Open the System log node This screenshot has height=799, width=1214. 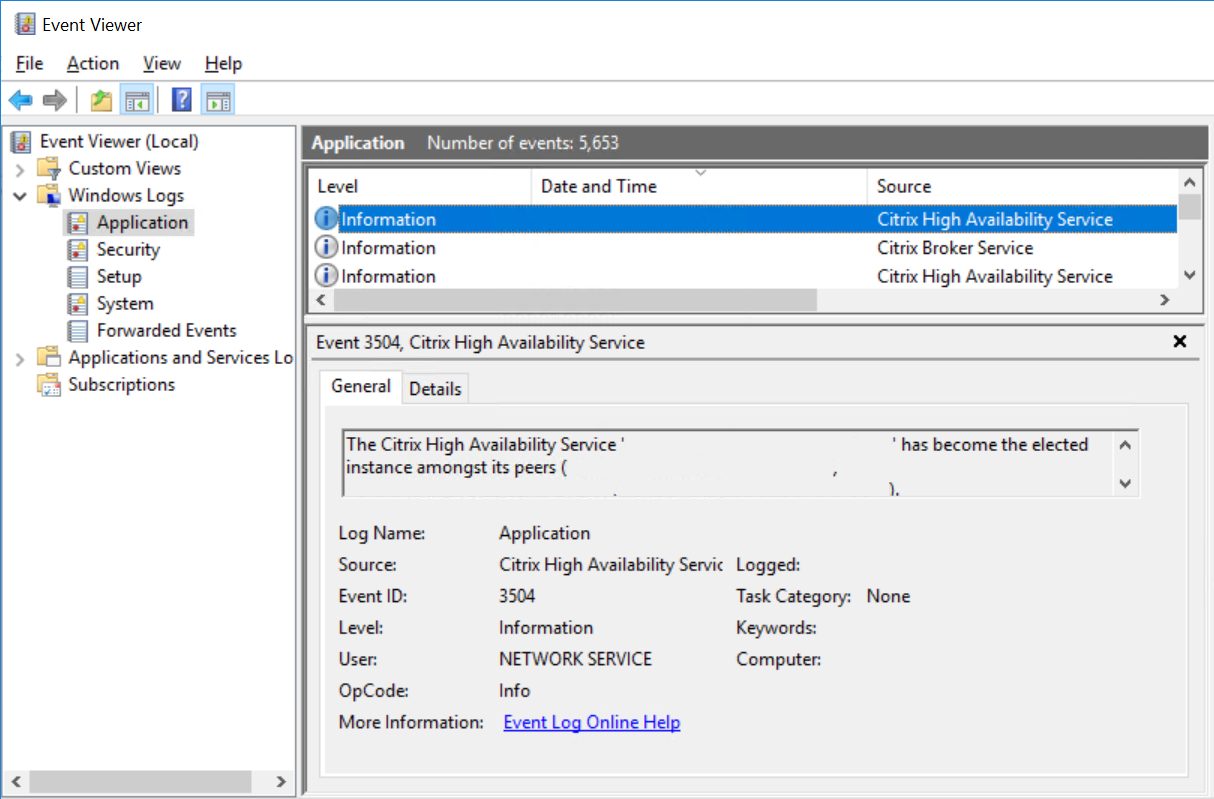124,303
